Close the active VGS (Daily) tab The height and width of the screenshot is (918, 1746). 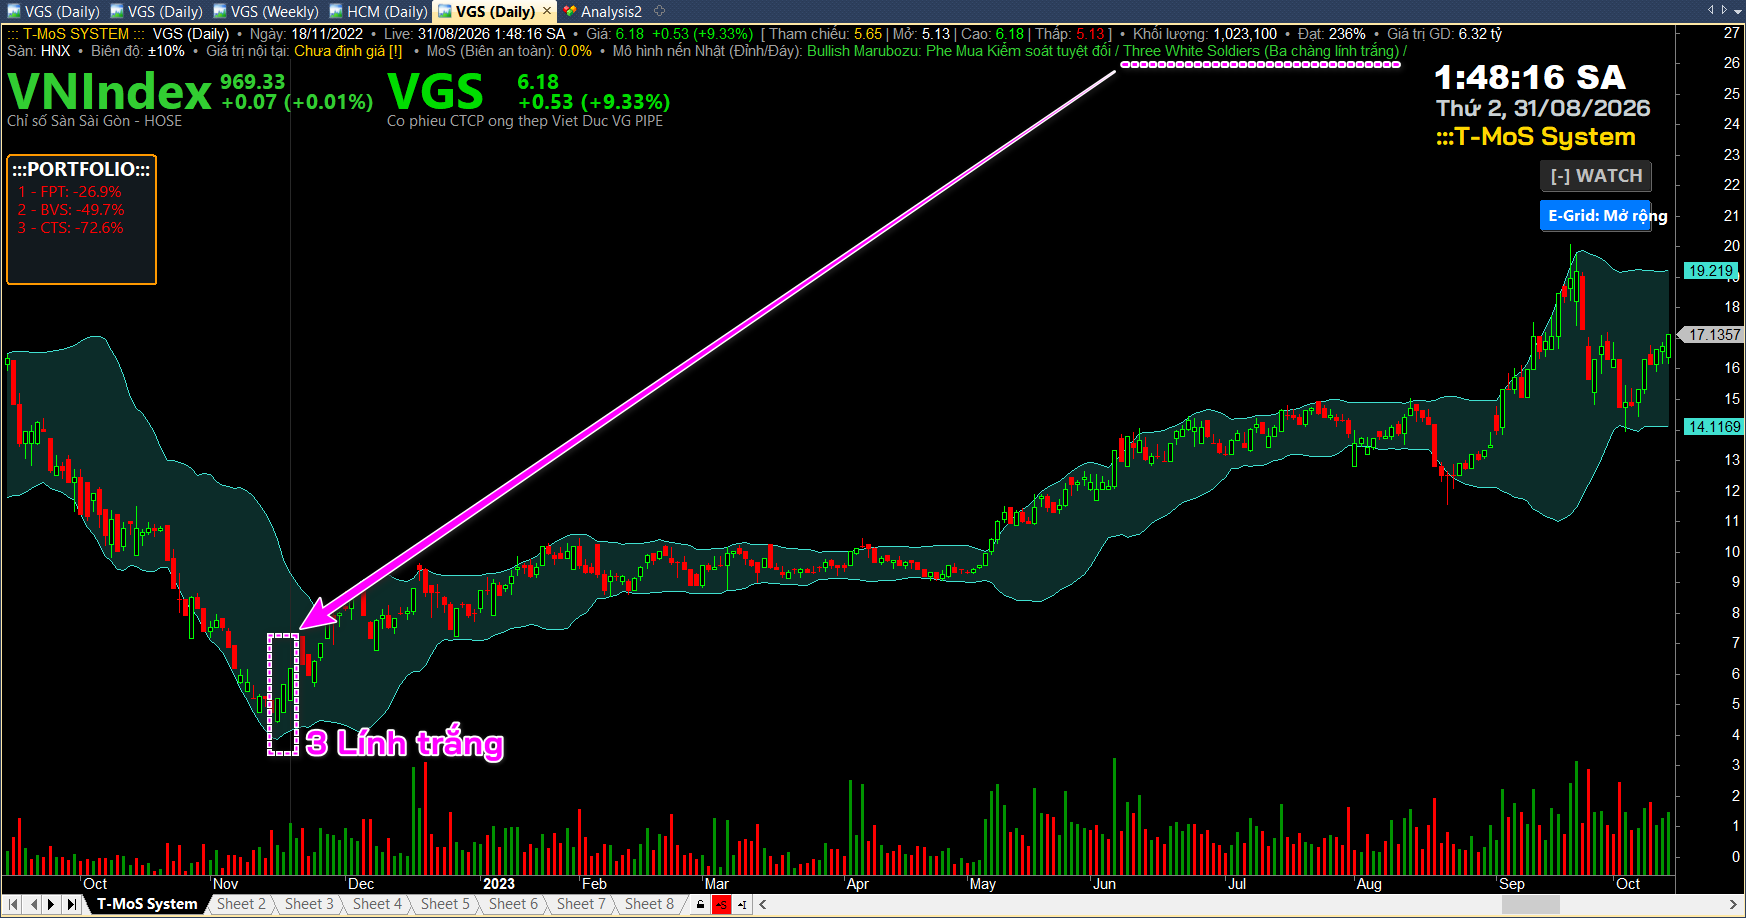[547, 11]
